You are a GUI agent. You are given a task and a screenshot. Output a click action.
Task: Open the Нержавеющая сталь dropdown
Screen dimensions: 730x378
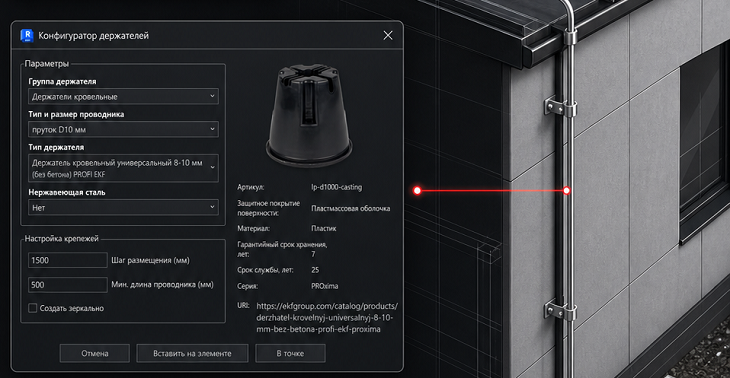pos(123,208)
